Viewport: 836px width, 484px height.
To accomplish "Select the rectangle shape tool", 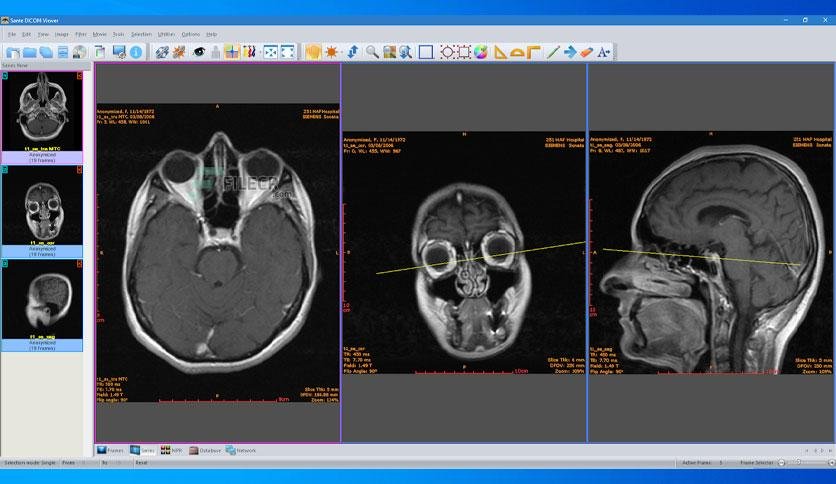I will point(426,52).
